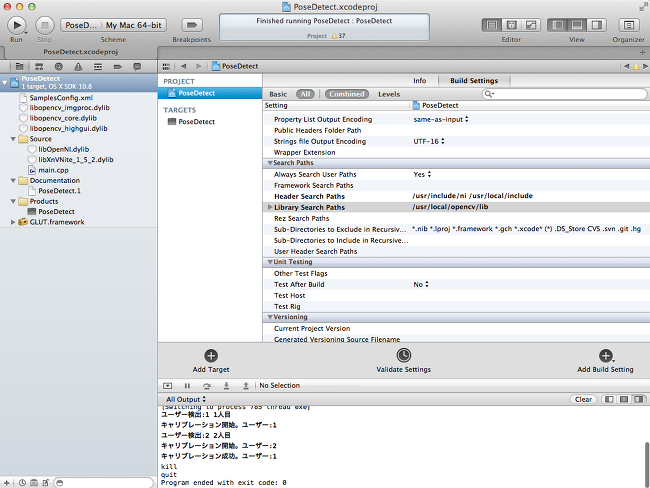Jump to previous issue arrow
Image resolution: width=650 pixels, height=488 pixels.
pyautogui.click(x=626, y=66)
